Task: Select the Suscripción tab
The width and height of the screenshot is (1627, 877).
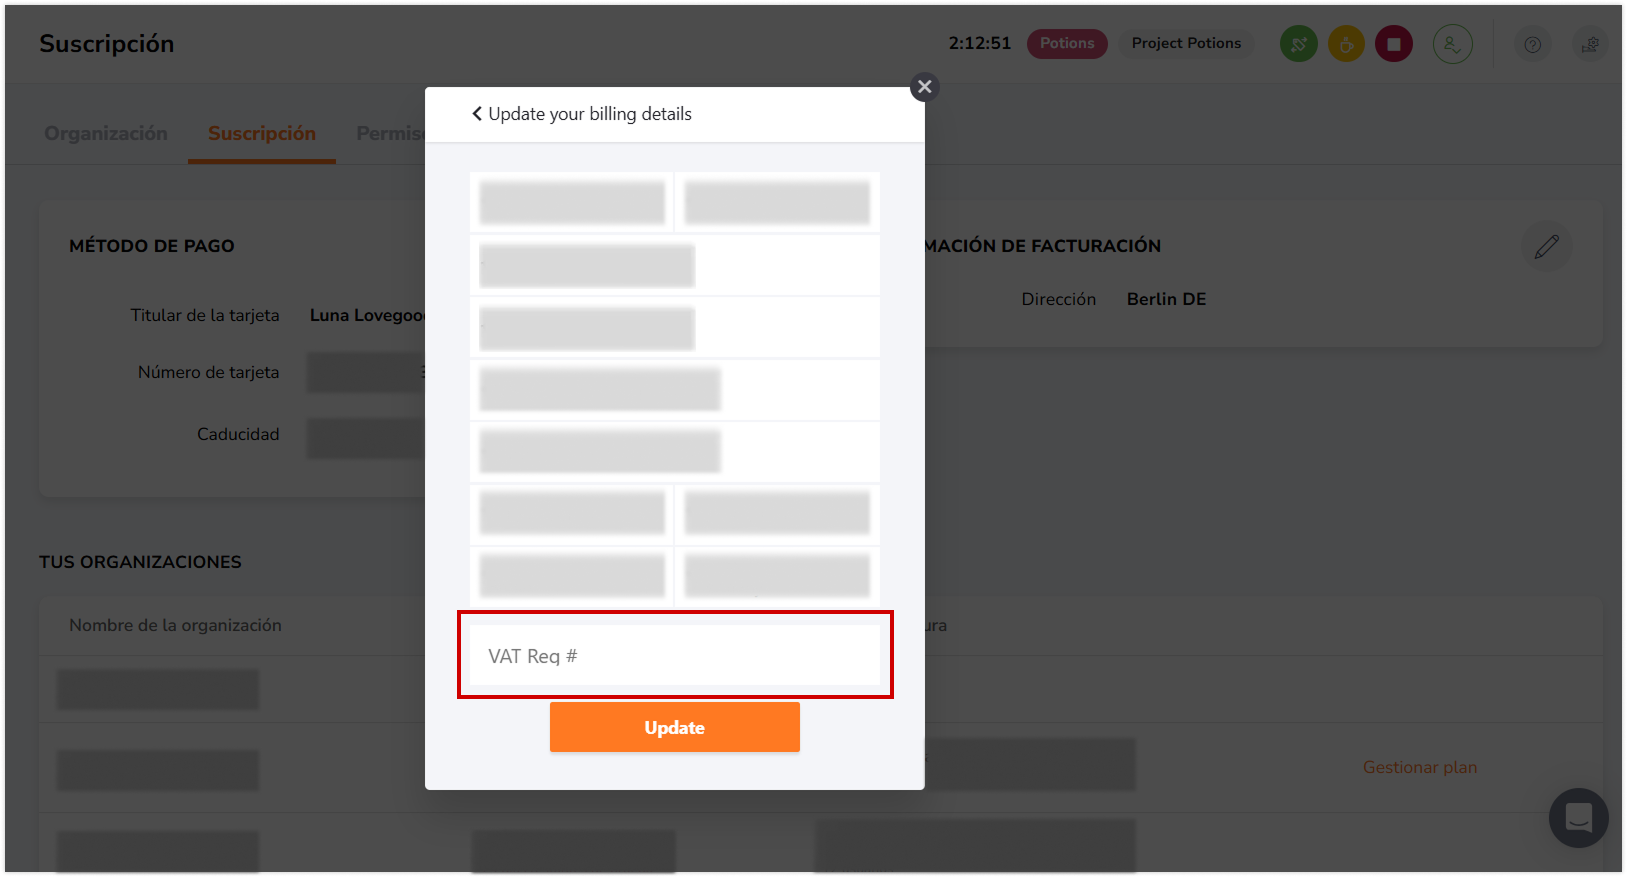Action: 261,132
